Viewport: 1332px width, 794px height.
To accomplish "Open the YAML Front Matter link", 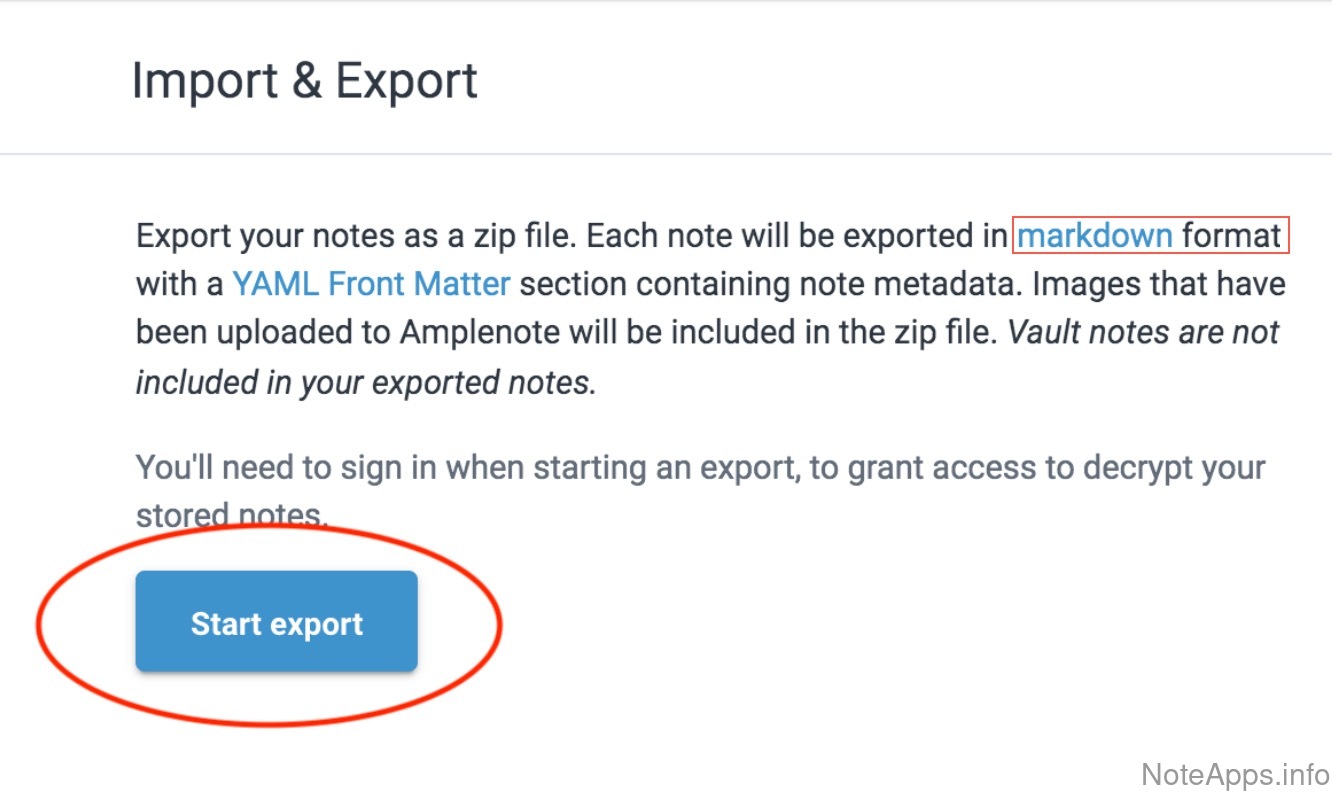I will click(x=371, y=284).
